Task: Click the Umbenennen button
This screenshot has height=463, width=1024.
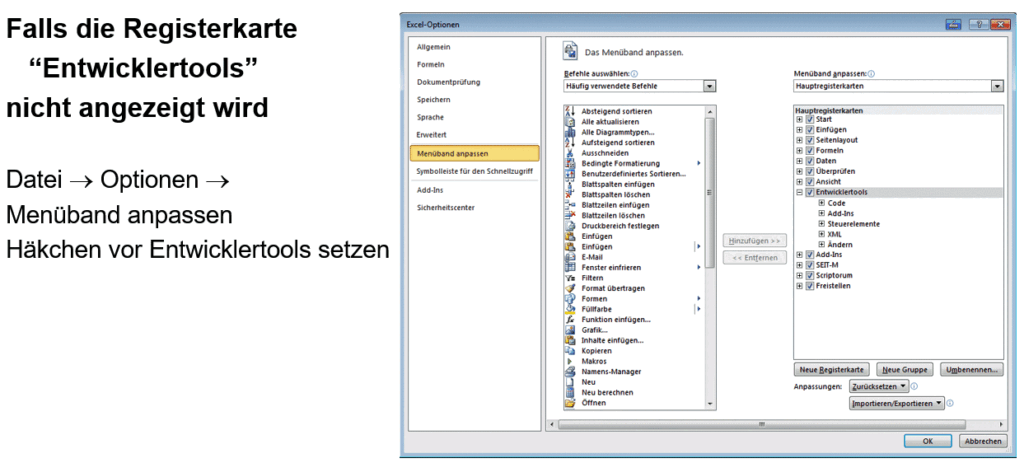Action: [x=972, y=370]
